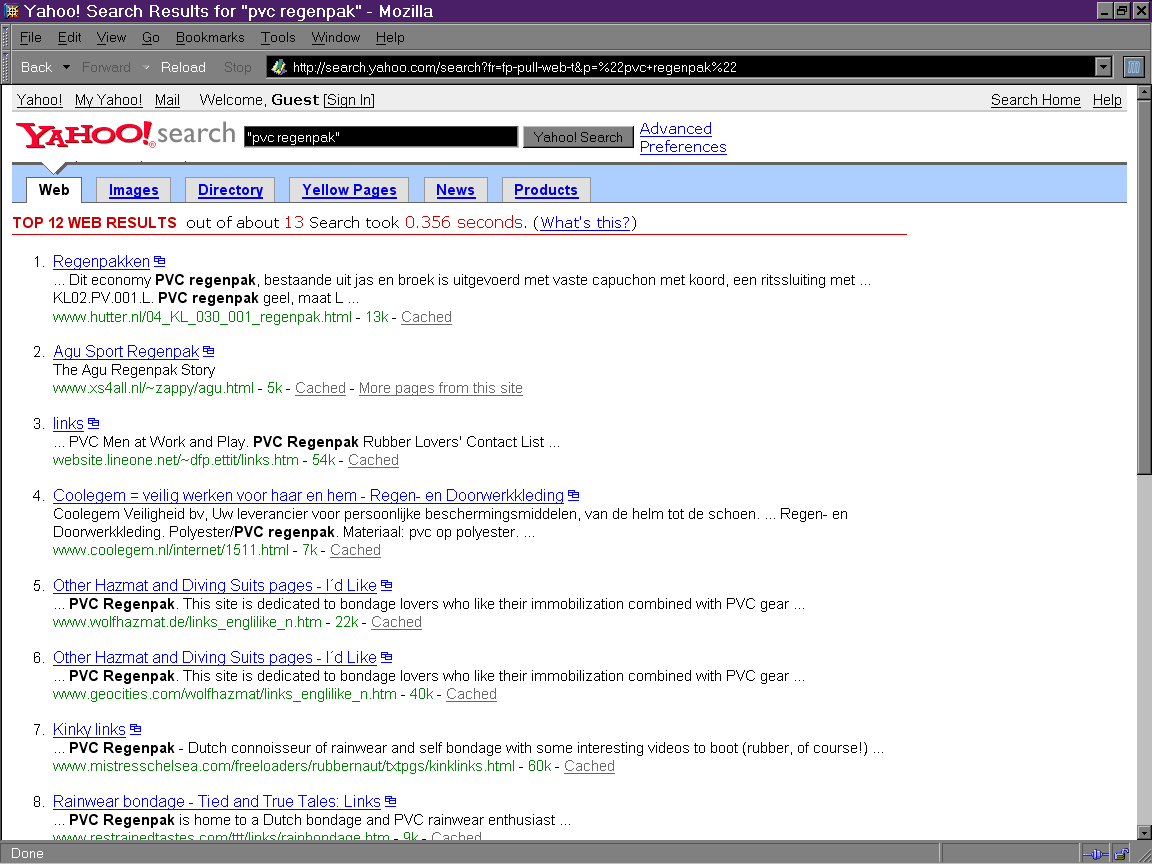Open new-window icon beside Kinky links
The height and width of the screenshot is (864, 1152).
tap(135, 730)
